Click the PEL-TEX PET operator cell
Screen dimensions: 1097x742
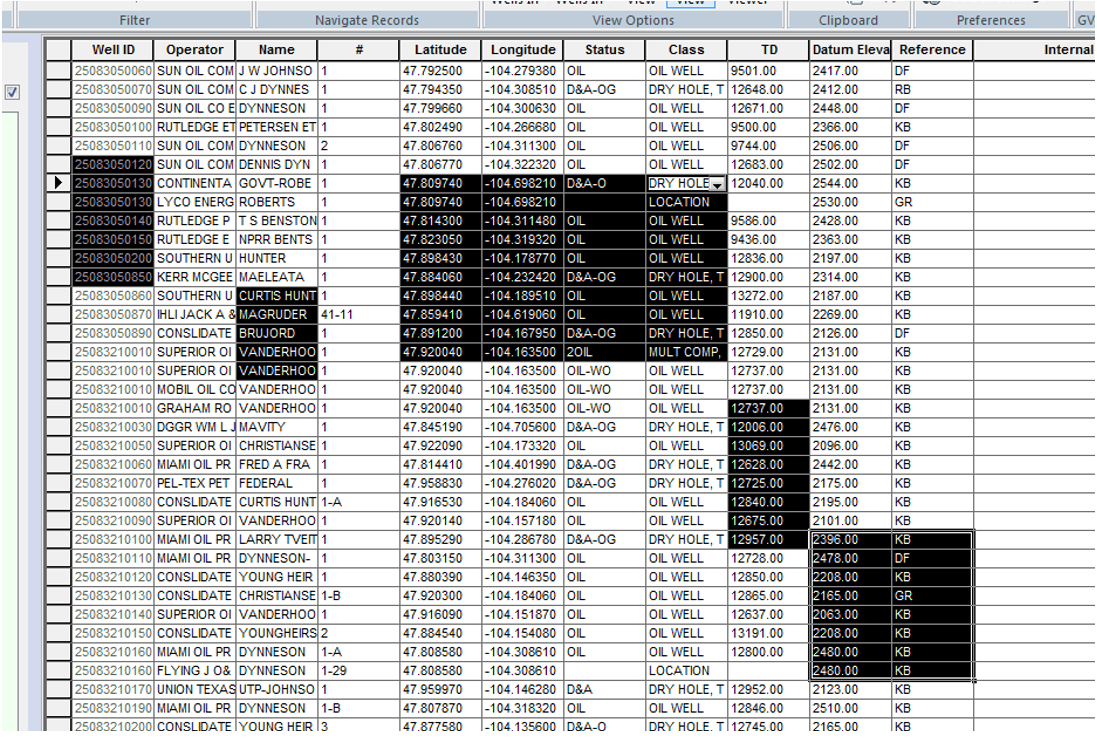pyautogui.click(x=194, y=483)
